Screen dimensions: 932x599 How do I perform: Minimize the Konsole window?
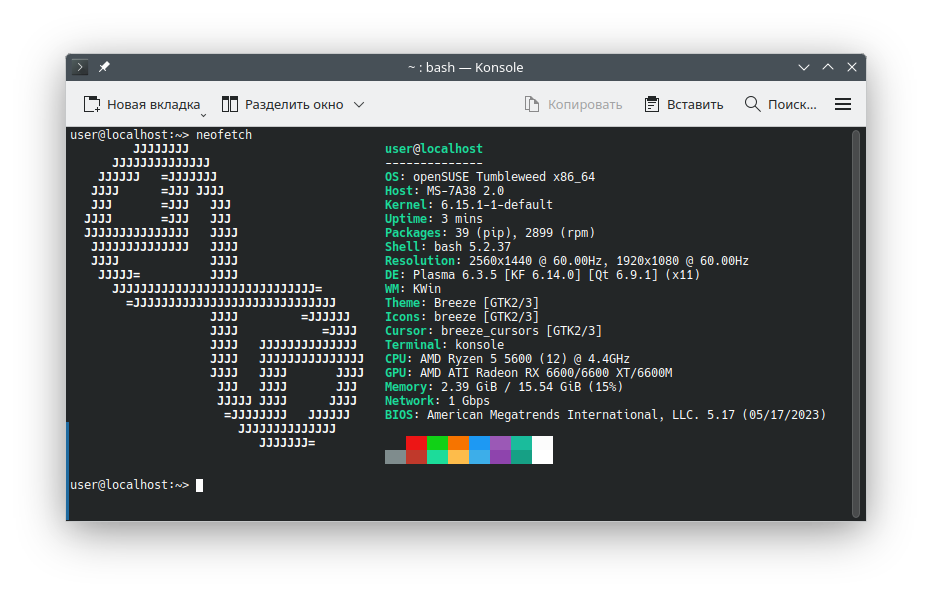804,67
